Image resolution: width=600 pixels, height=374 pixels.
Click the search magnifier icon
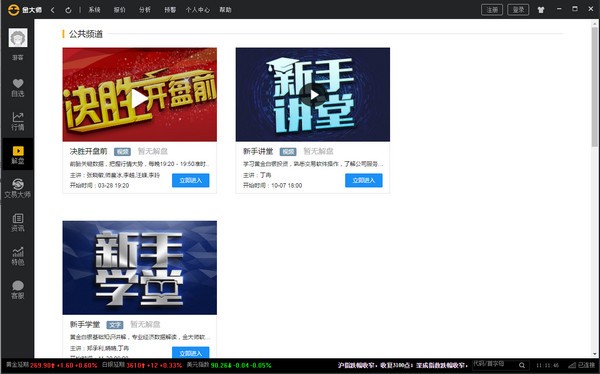tap(522, 365)
